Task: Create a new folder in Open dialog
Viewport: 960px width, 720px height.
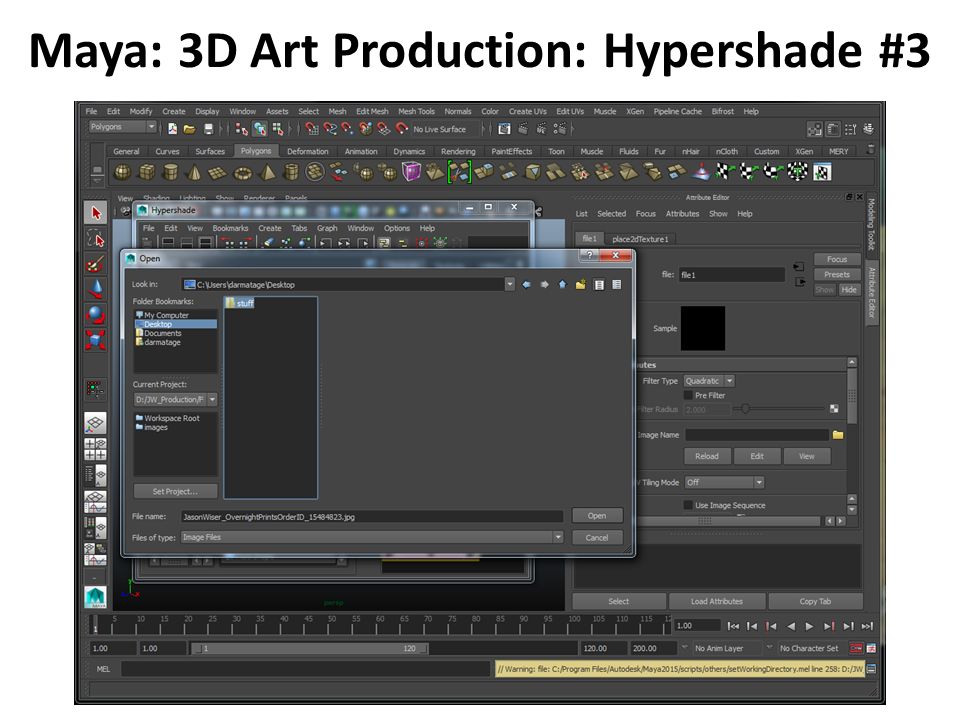Action: [x=580, y=284]
